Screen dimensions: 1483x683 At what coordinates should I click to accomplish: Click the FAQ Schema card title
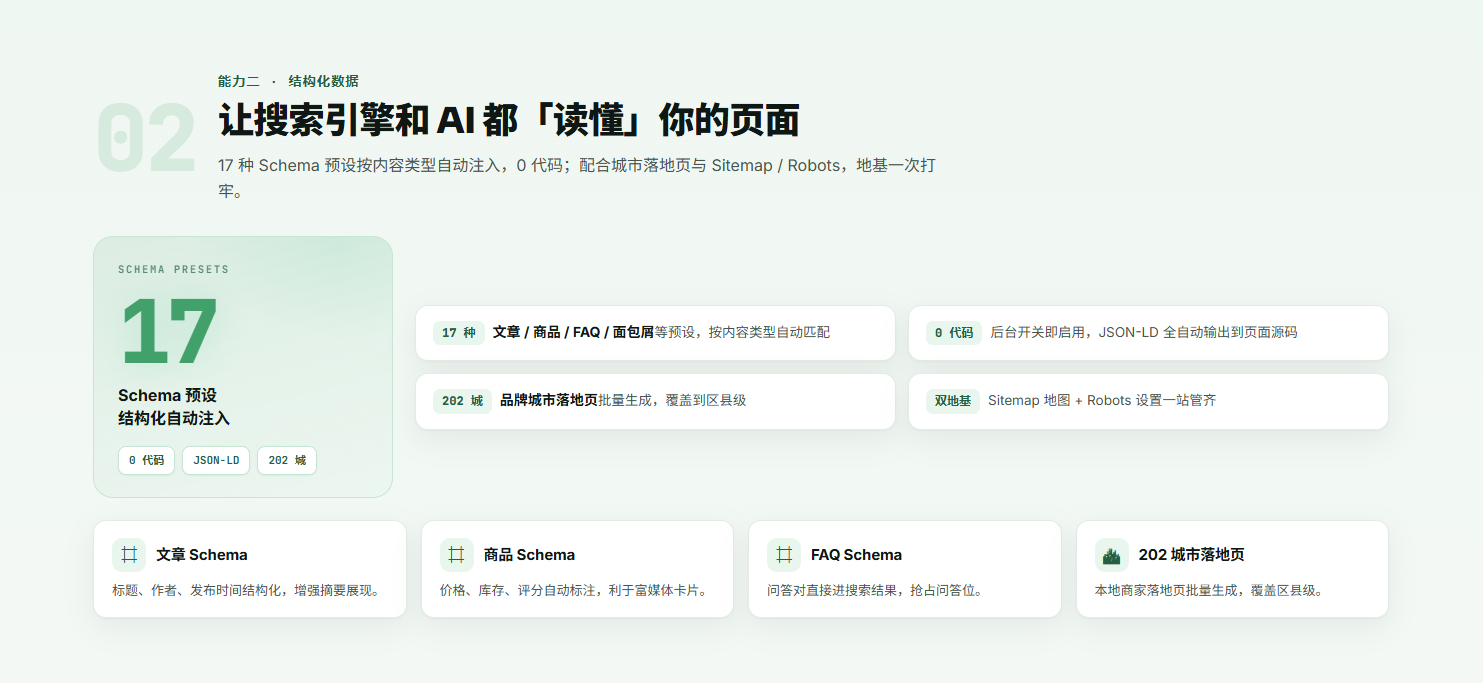point(856,555)
